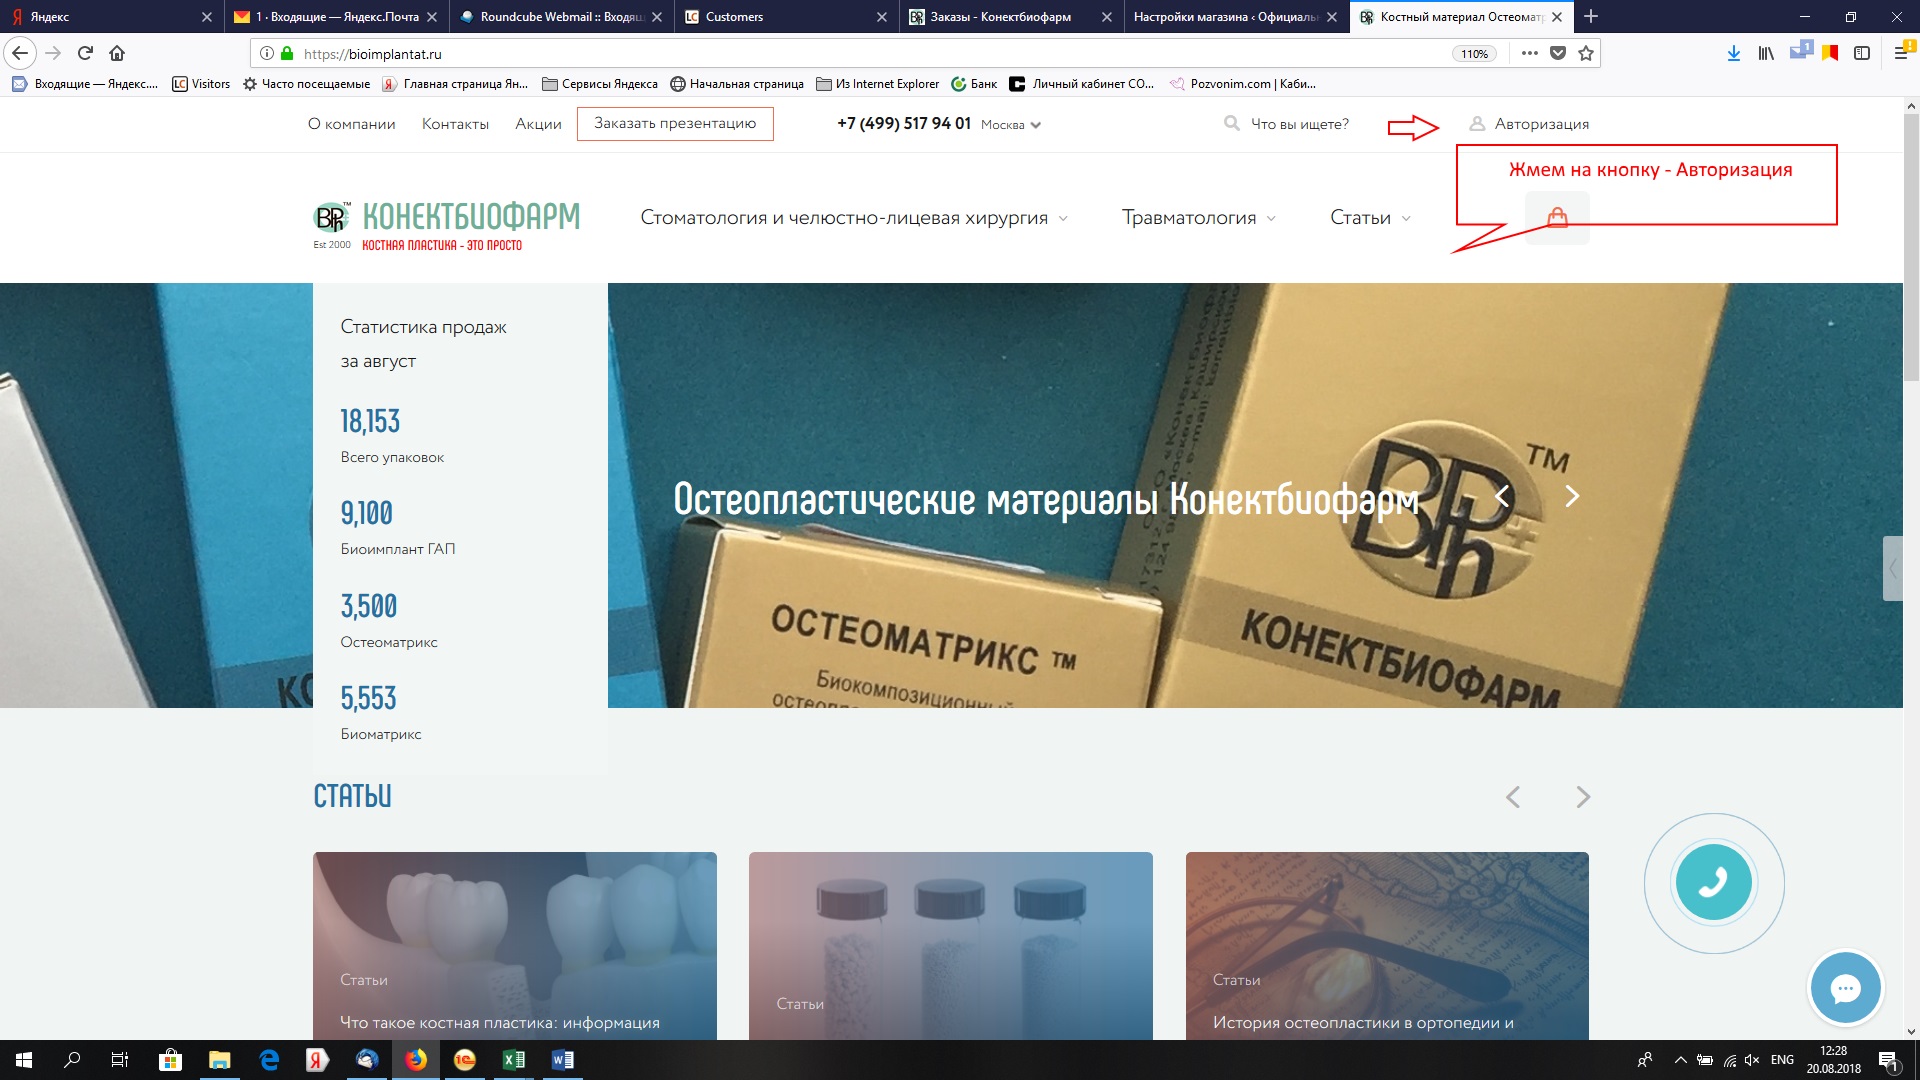Click the shopping cart icon

tap(1557, 217)
